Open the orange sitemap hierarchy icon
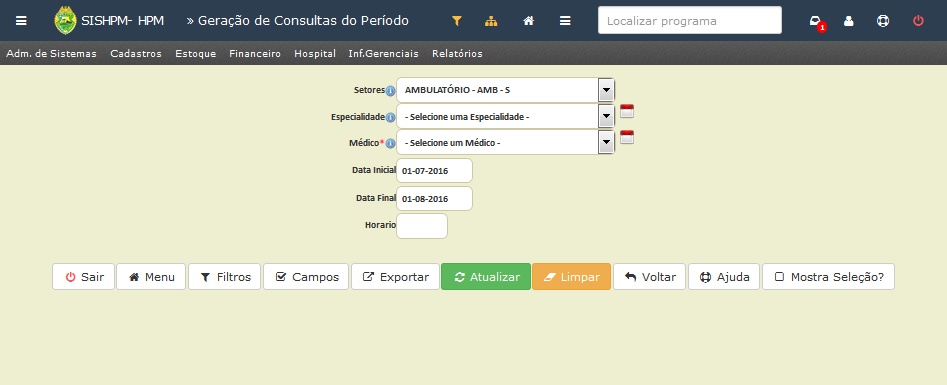947x385 pixels. (491, 21)
